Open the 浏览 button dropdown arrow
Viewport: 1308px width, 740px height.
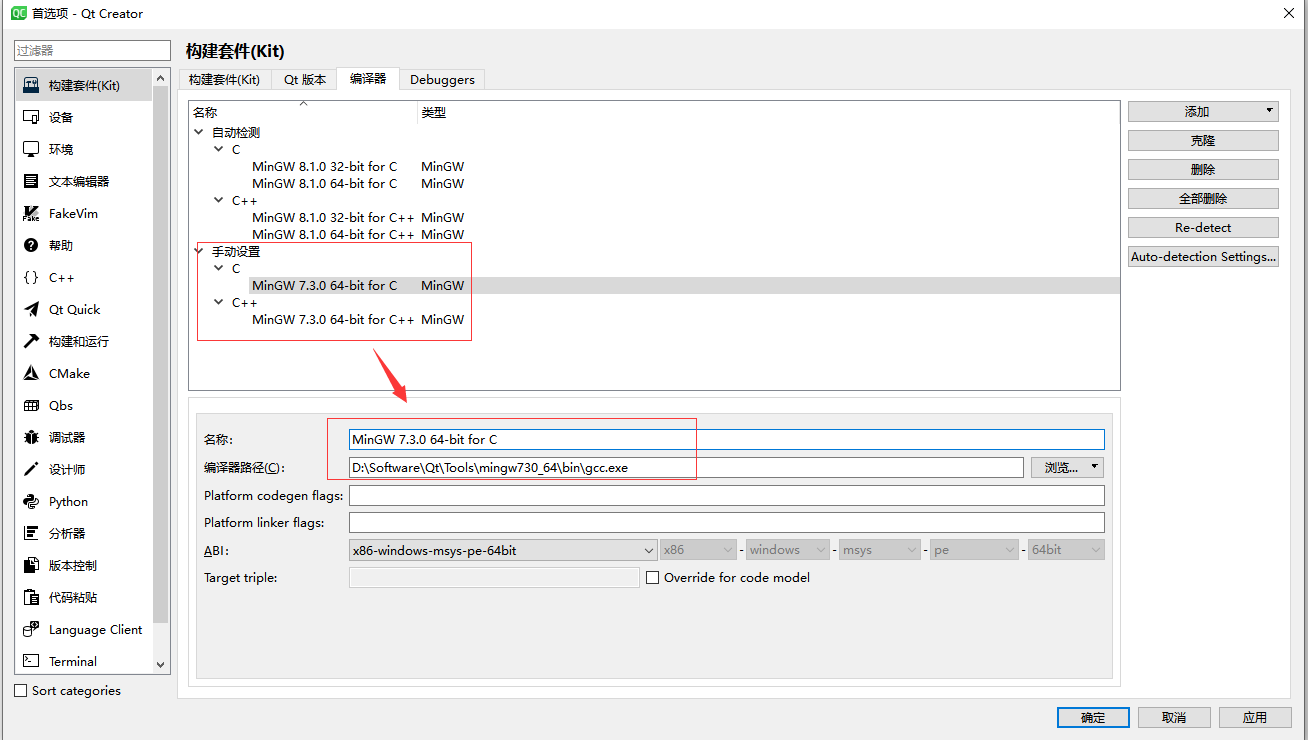point(1096,467)
